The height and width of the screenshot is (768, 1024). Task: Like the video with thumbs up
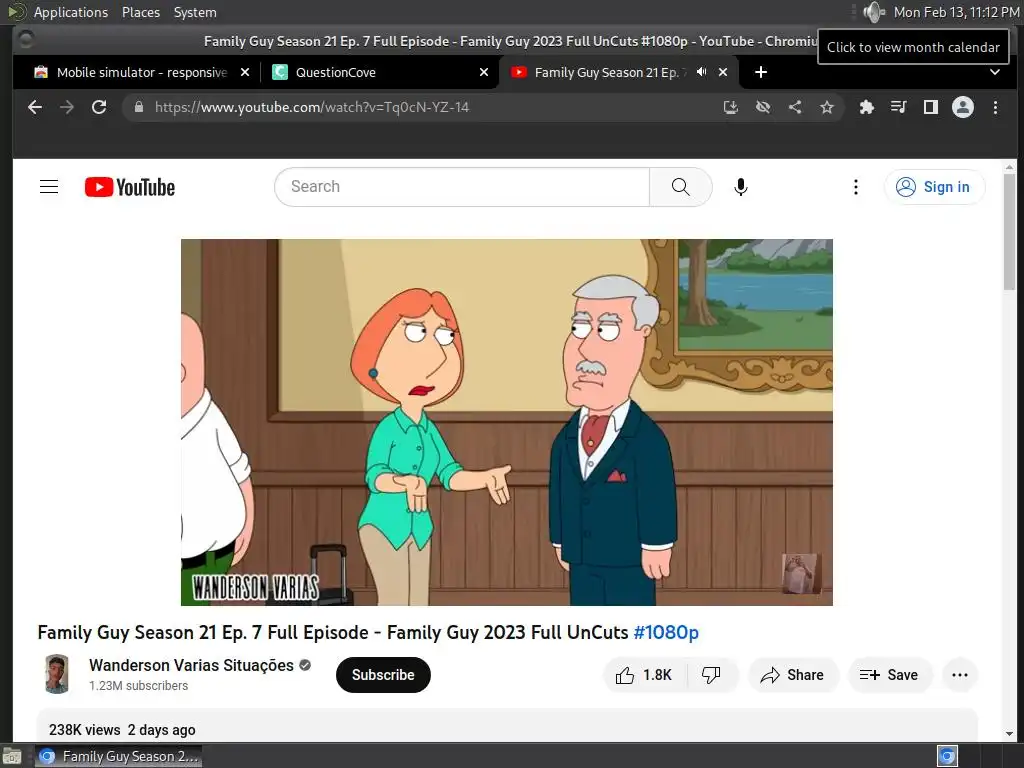coord(644,675)
